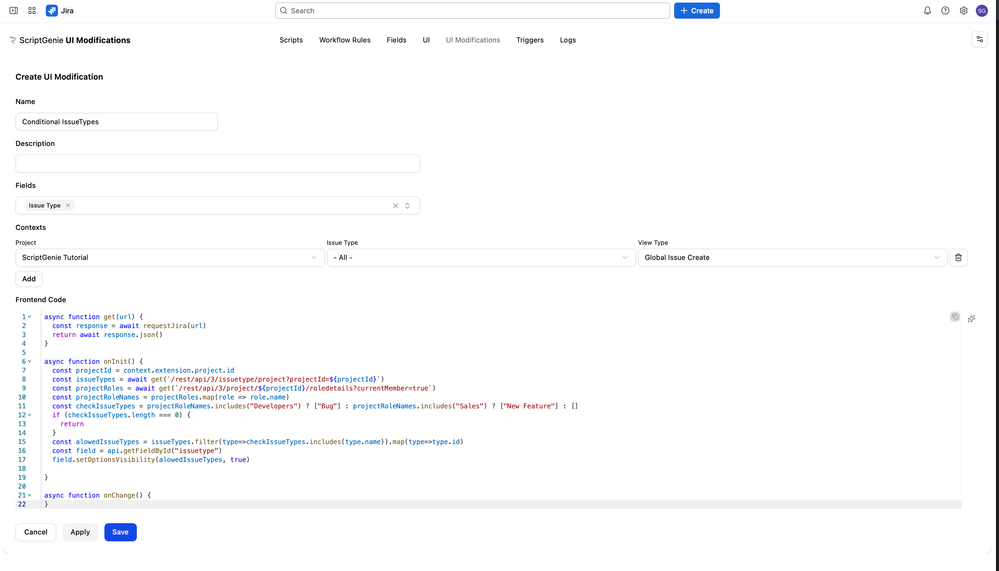Collapse code fold at line 12
Screen dimensions: 999x571
pos(29,415)
